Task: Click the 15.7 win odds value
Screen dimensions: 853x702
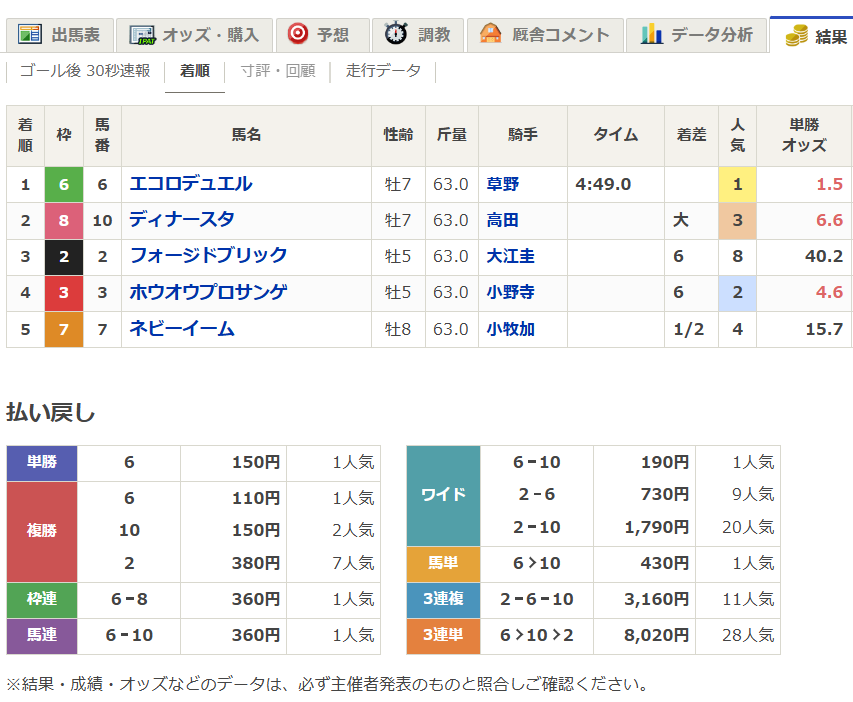Action: (824, 329)
